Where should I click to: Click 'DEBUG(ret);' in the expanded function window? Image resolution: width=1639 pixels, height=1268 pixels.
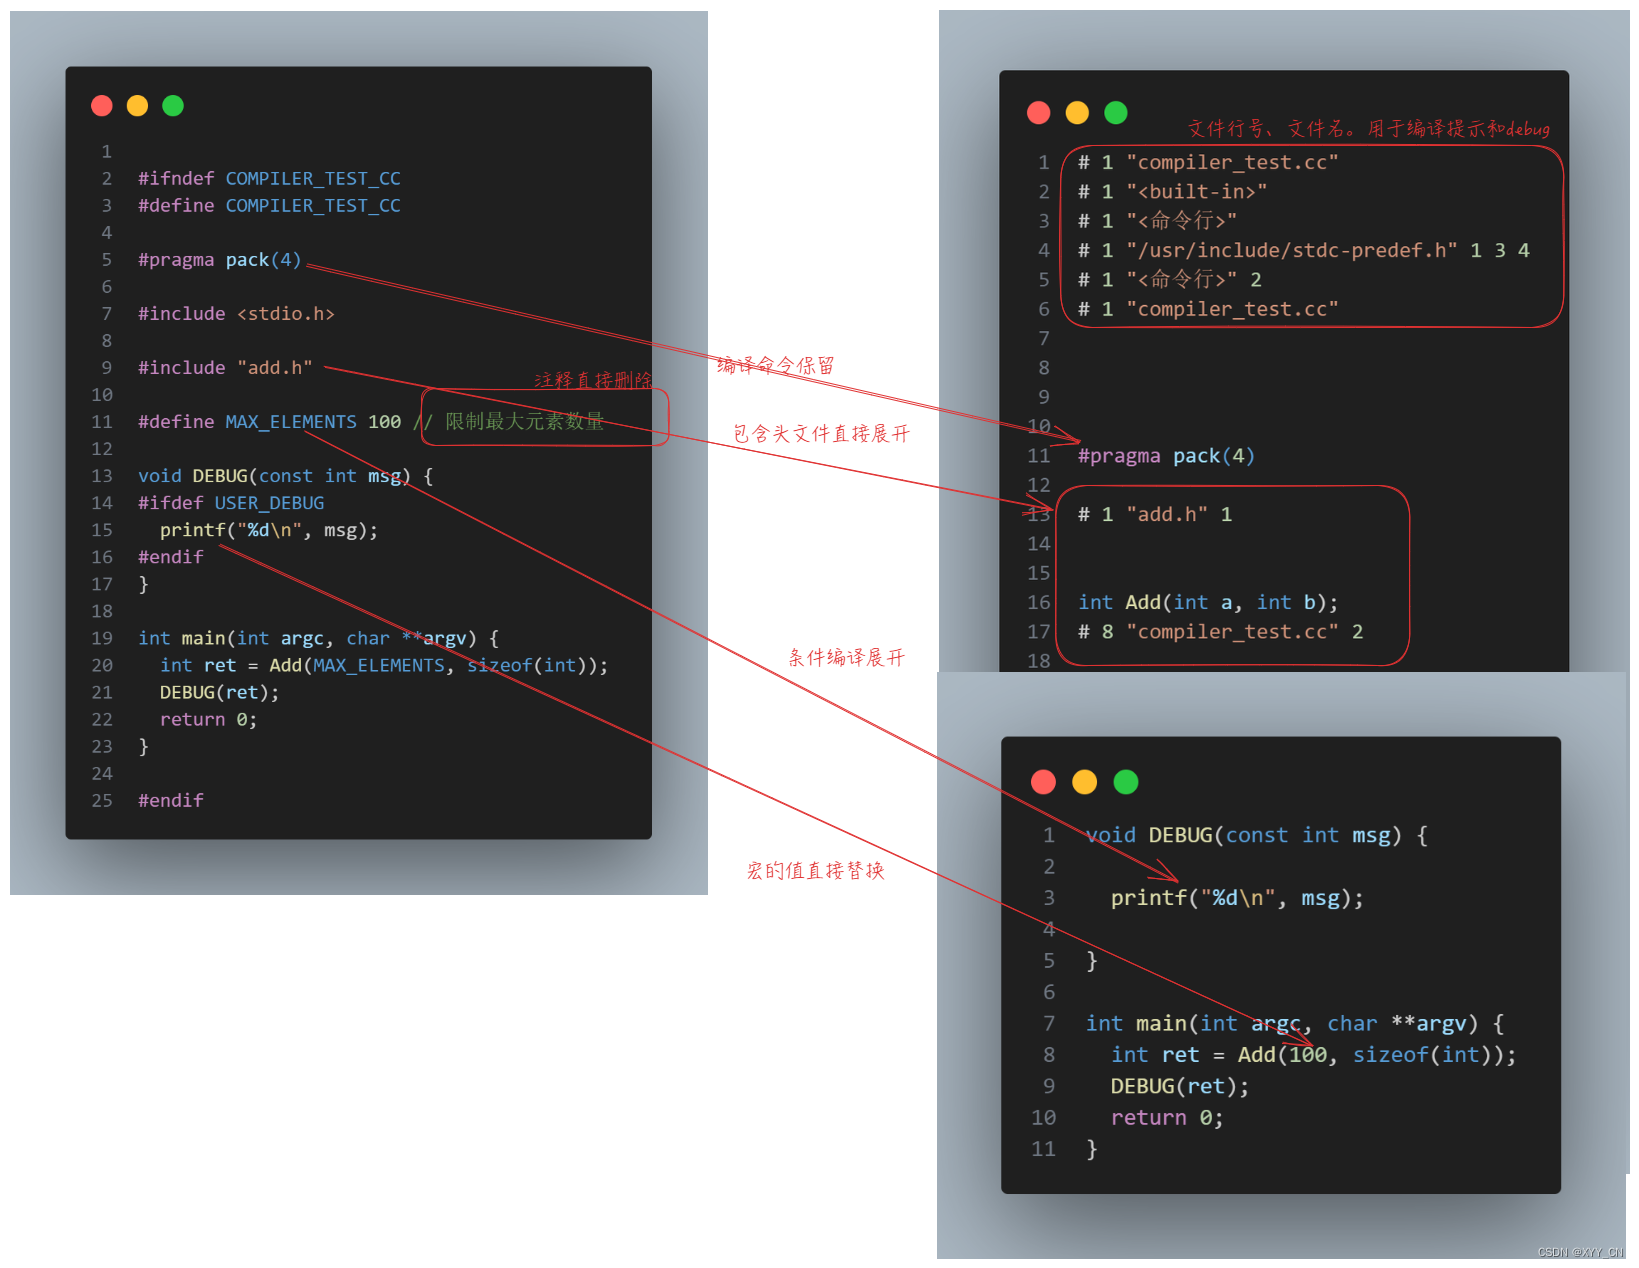[x=1180, y=1087]
